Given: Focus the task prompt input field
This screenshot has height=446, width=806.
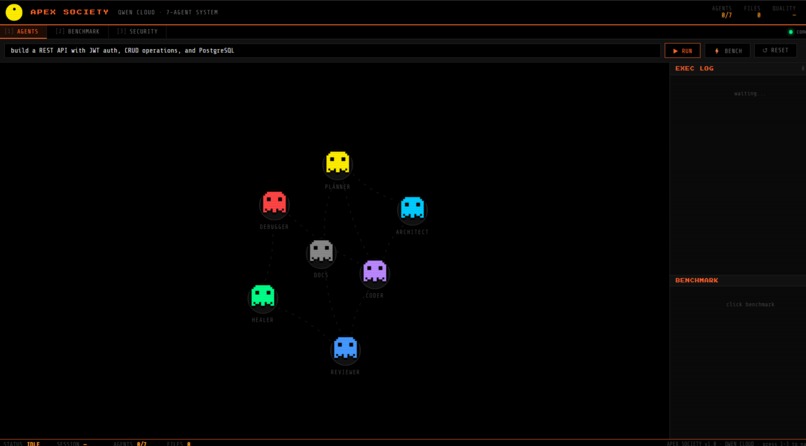Looking at the screenshot, I should pyautogui.click(x=332, y=51).
